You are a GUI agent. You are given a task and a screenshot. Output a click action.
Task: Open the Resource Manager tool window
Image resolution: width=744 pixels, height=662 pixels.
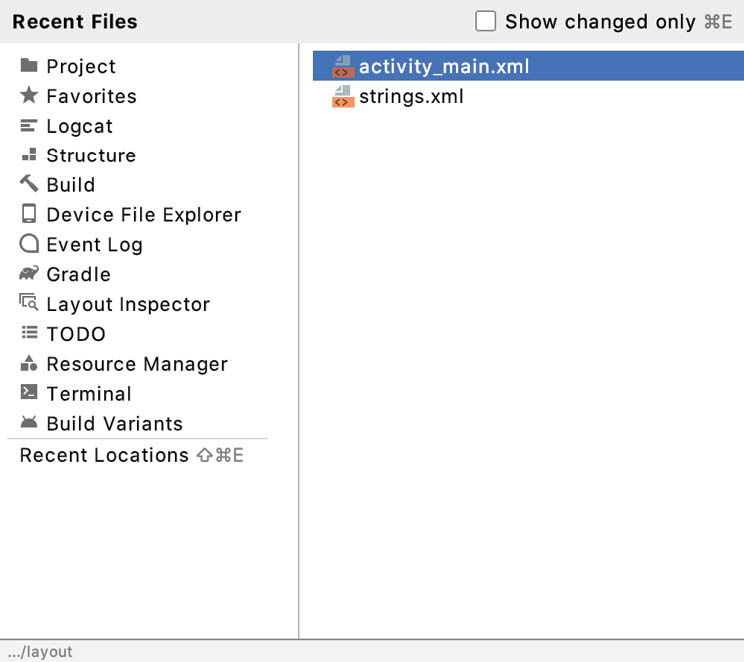(137, 364)
